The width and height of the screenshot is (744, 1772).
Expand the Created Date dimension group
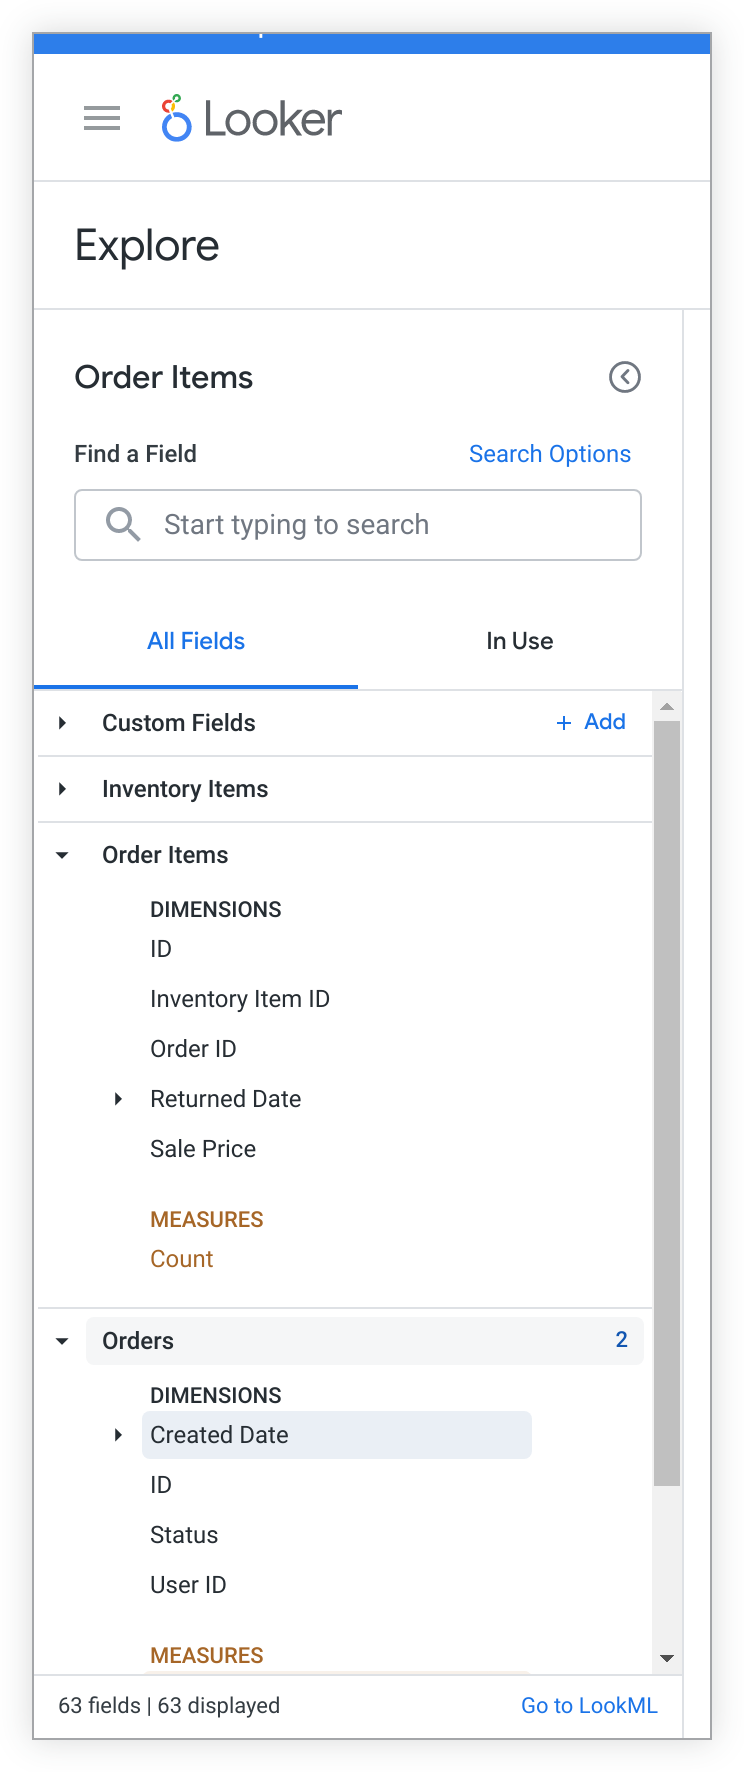[x=118, y=1435]
